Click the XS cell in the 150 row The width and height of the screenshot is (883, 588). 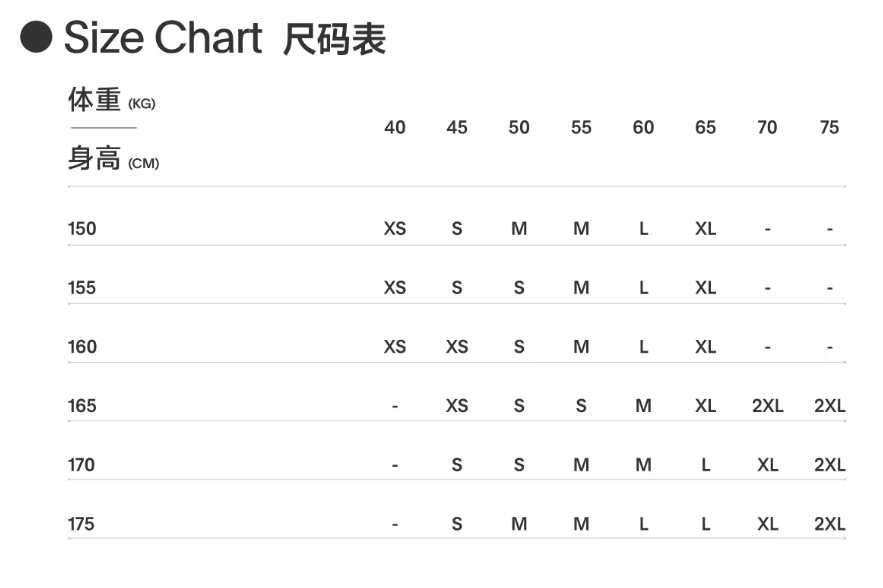[x=395, y=229]
